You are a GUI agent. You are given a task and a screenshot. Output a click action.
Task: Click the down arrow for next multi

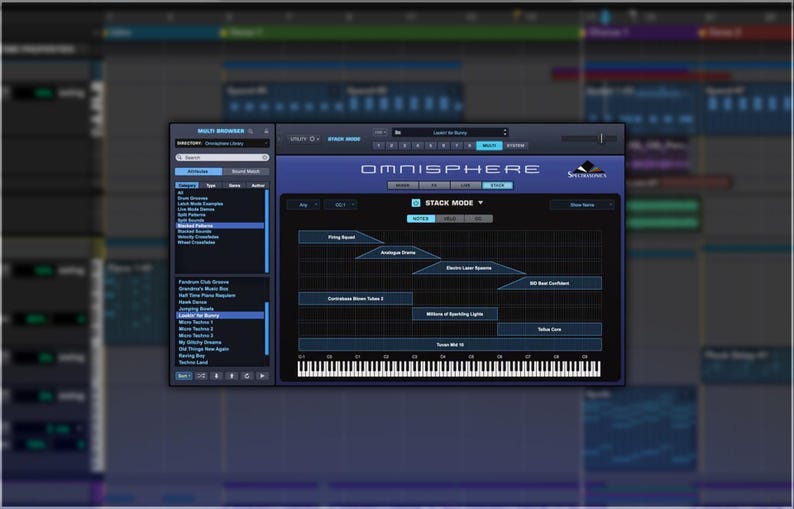tap(216, 376)
